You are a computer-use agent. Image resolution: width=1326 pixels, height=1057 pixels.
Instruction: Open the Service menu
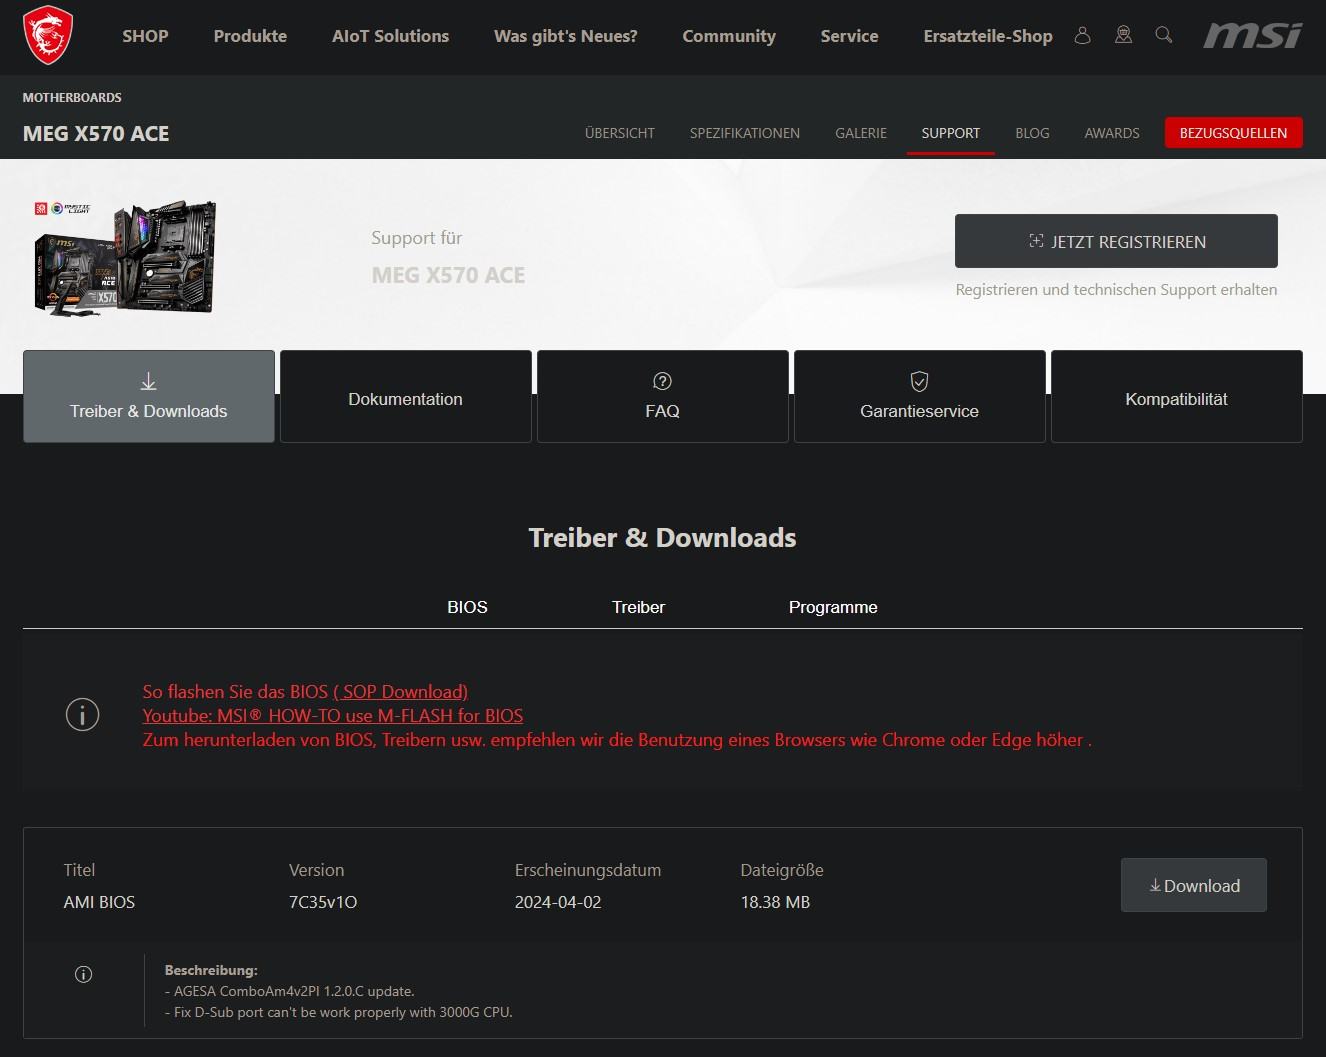tap(849, 36)
